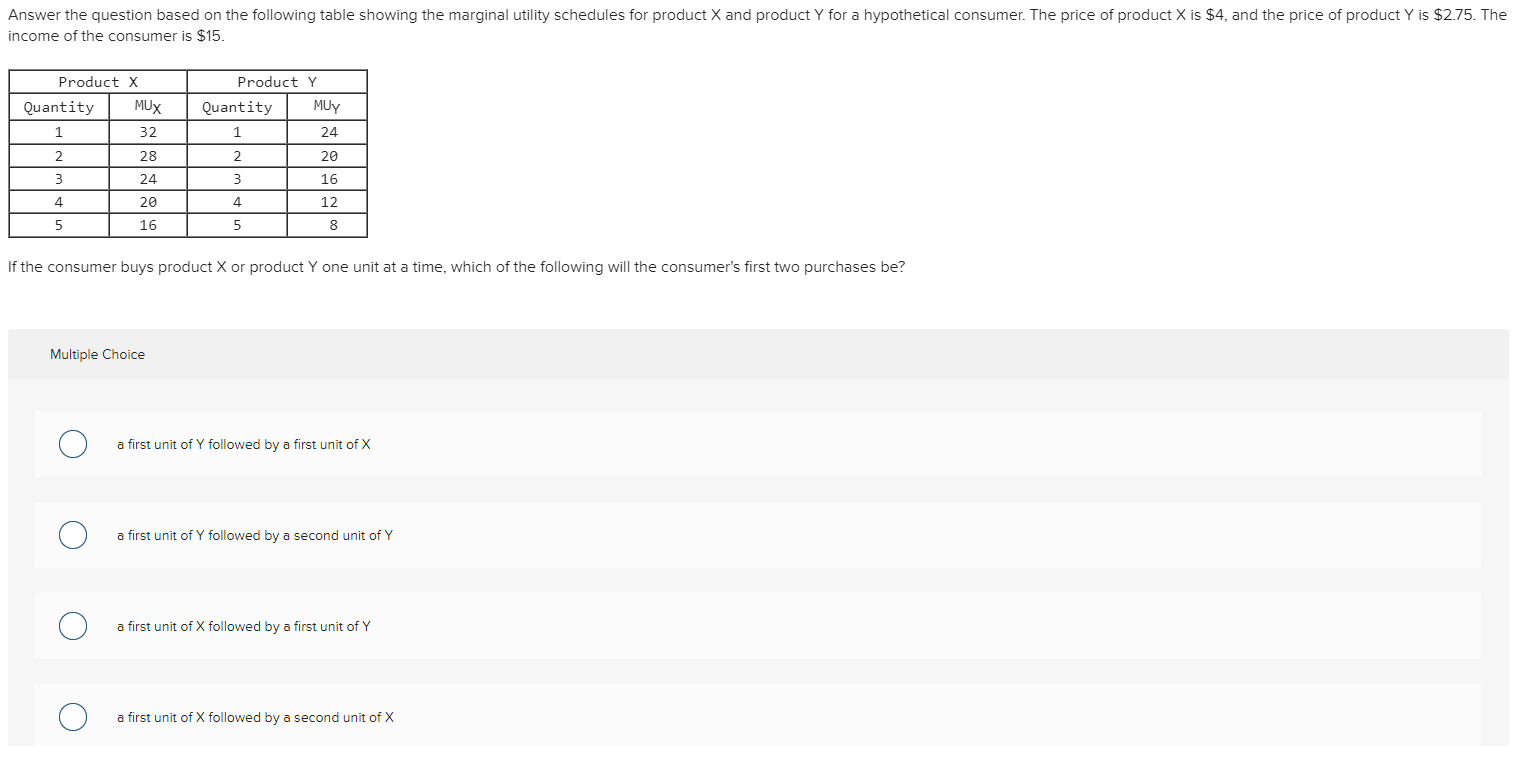Click the 'Product Y' table header cell
The height and width of the screenshot is (761, 1523).
pos(276,81)
